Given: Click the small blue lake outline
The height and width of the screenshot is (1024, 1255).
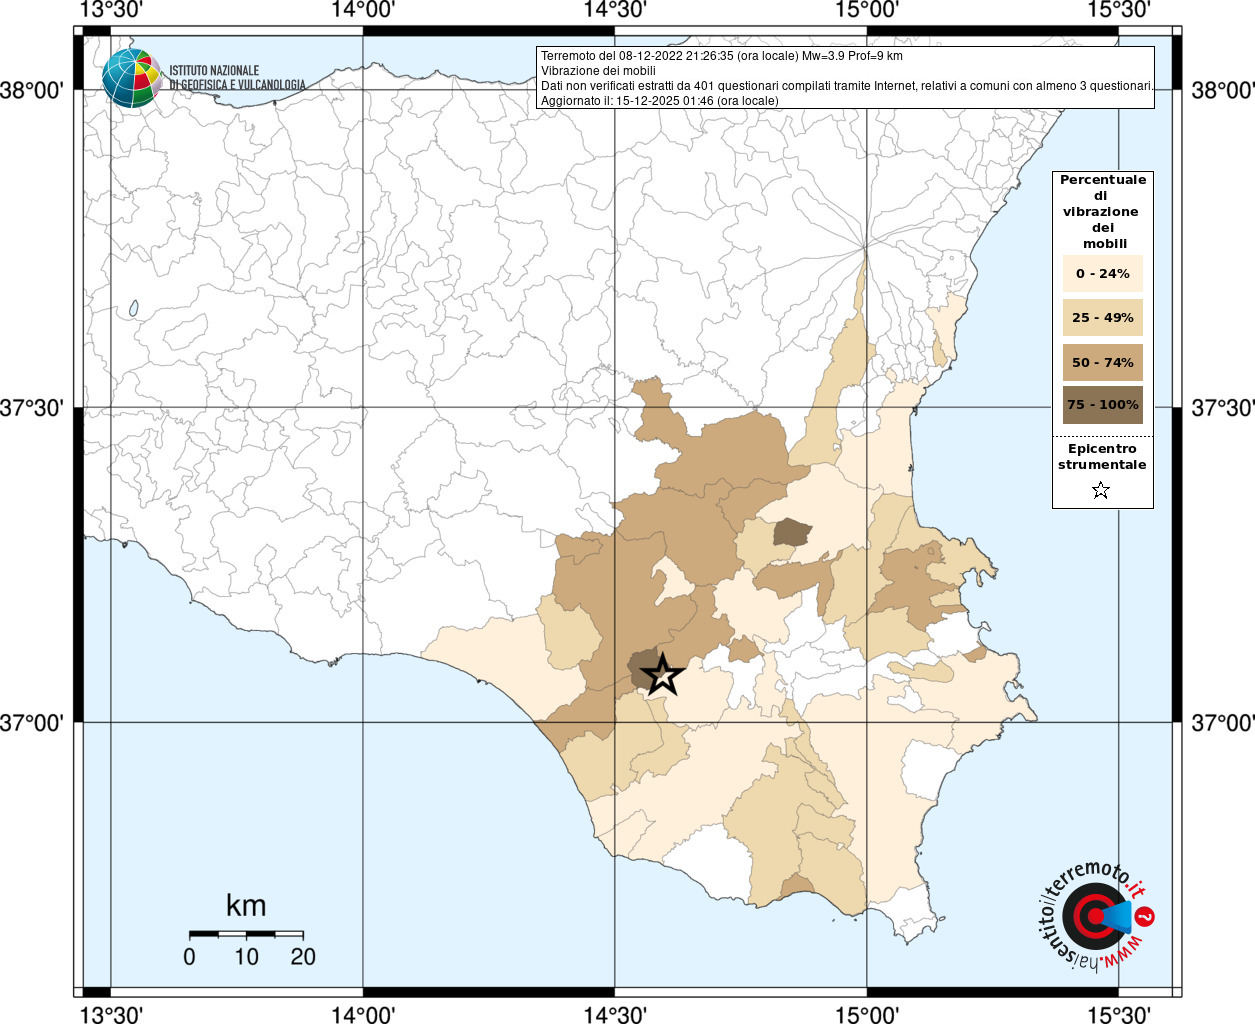Looking at the screenshot, I should [x=133, y=309].
